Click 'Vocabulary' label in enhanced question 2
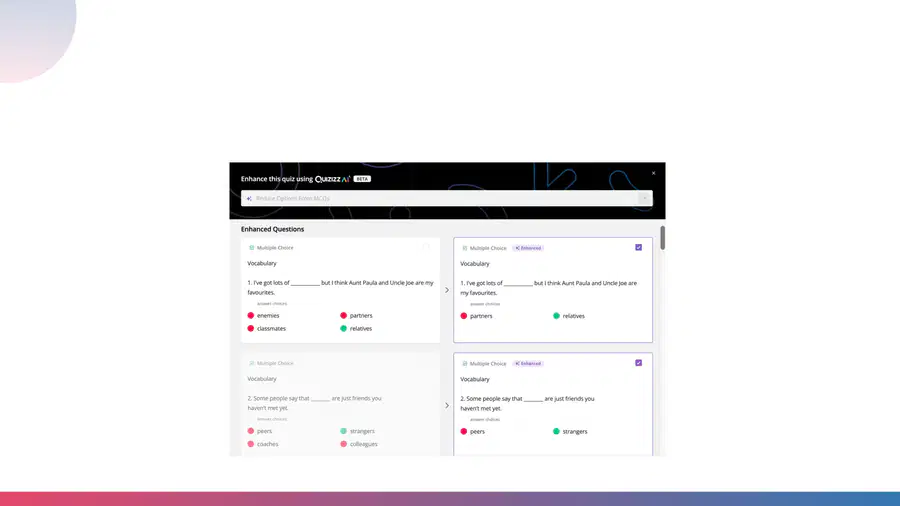Screen dimensions: 900x506 pos(475,379)
